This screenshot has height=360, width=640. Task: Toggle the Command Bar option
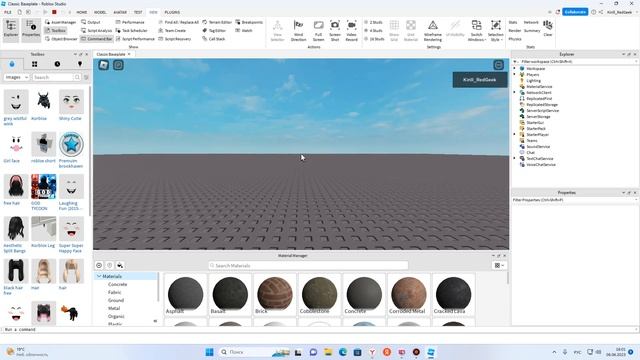[x=96, y=39]
